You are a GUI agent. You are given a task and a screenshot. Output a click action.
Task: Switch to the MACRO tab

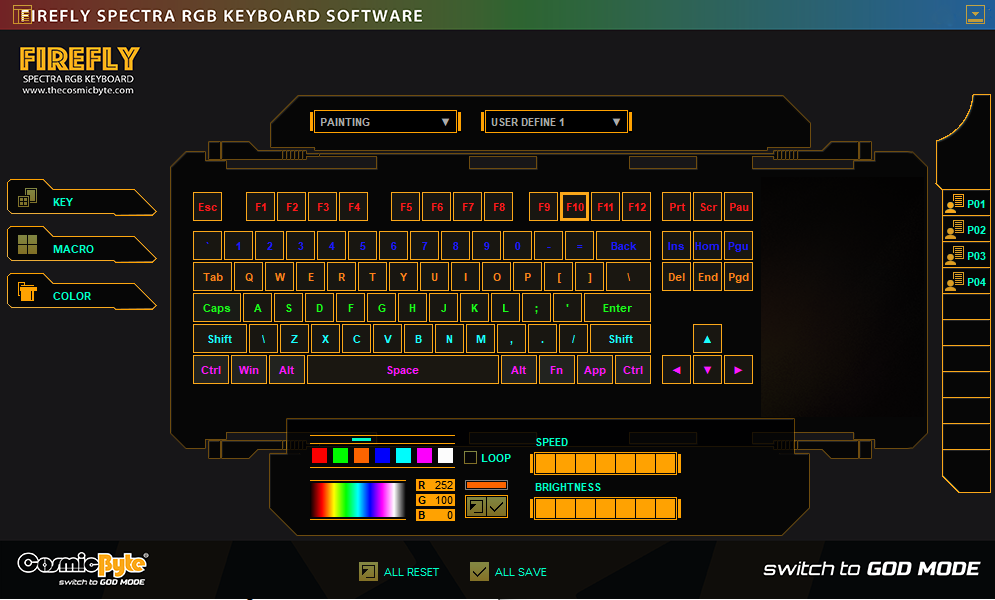[80, 249]
